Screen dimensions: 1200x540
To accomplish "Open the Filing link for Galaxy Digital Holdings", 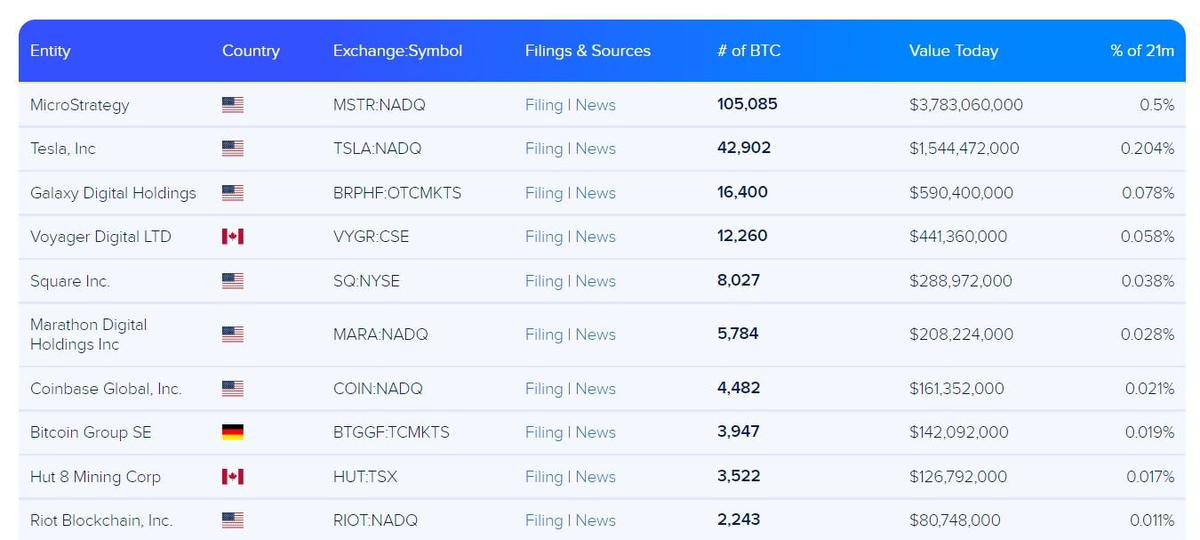I will pos(544,193).
